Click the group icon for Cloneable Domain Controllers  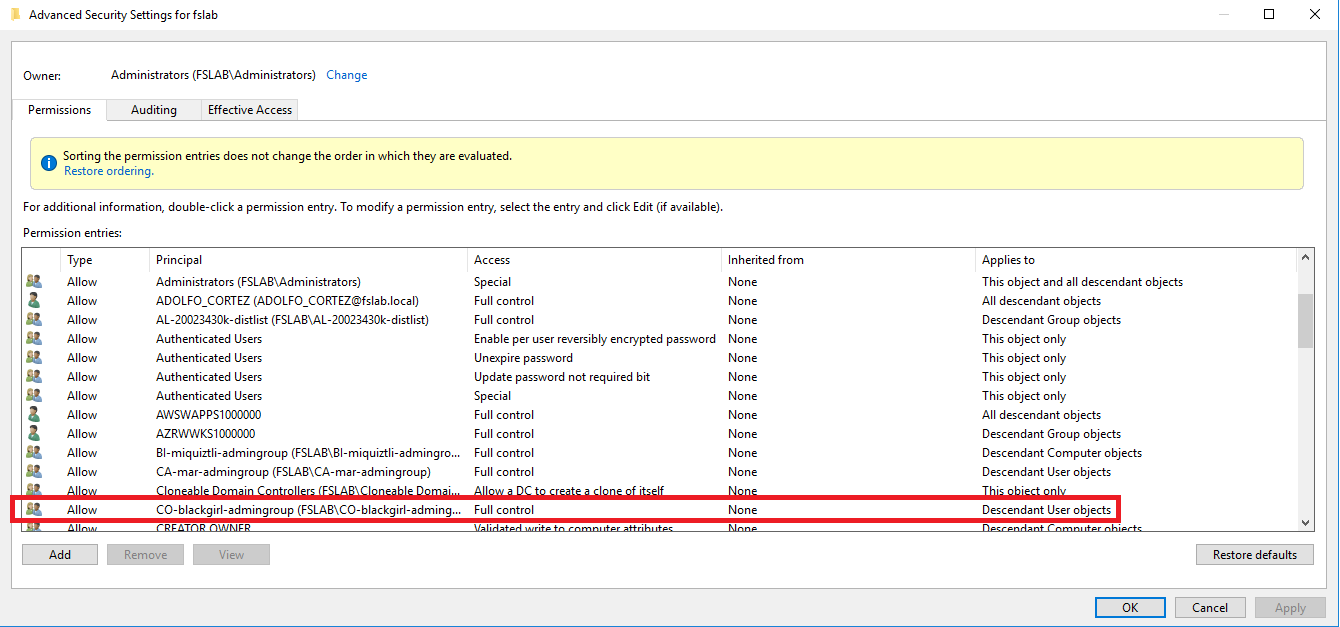pos(33,490)
